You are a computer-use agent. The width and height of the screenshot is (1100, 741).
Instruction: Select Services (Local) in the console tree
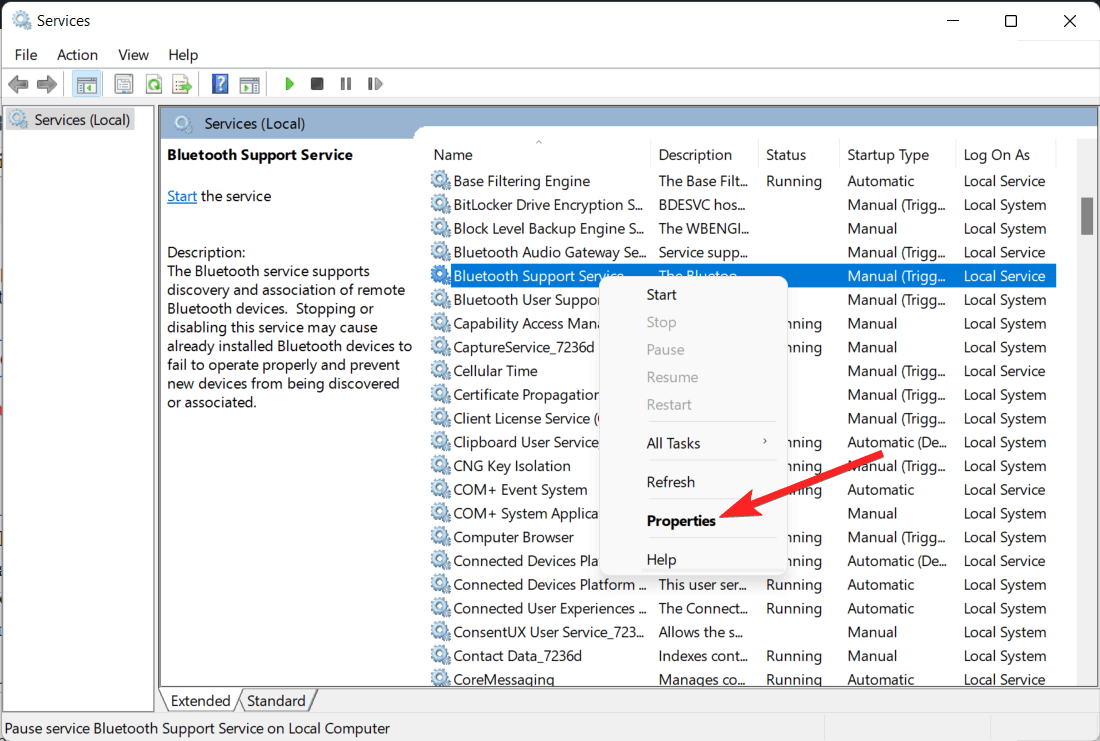82,120
